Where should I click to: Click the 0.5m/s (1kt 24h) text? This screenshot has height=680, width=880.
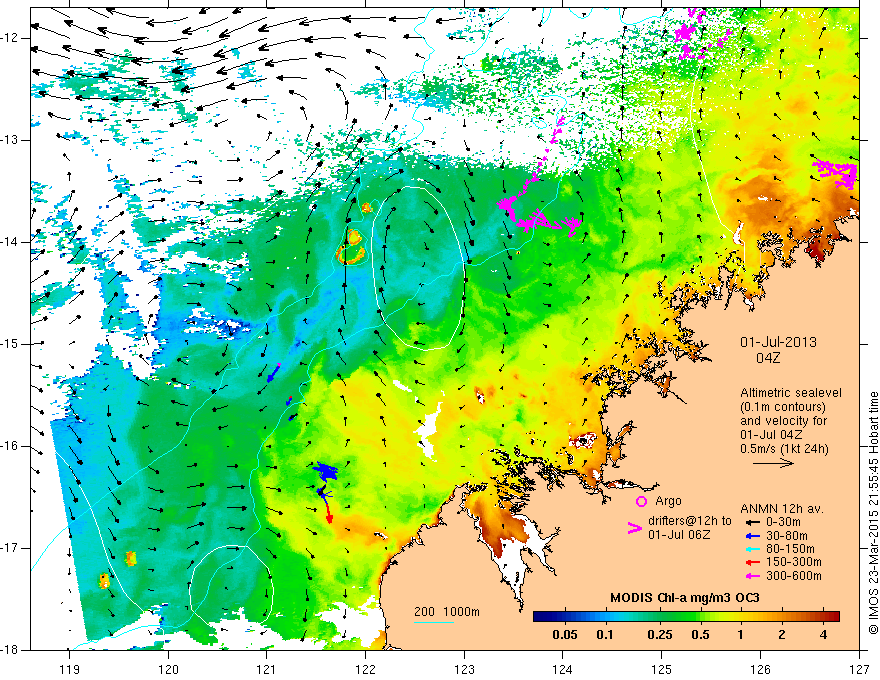[x=785, y=449]
